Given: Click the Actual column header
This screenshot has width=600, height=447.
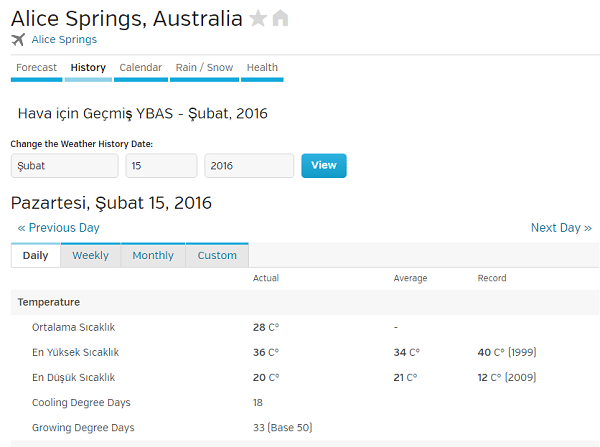Looking at the screenshot, I should pyautogui.click(x=266, y=278).
